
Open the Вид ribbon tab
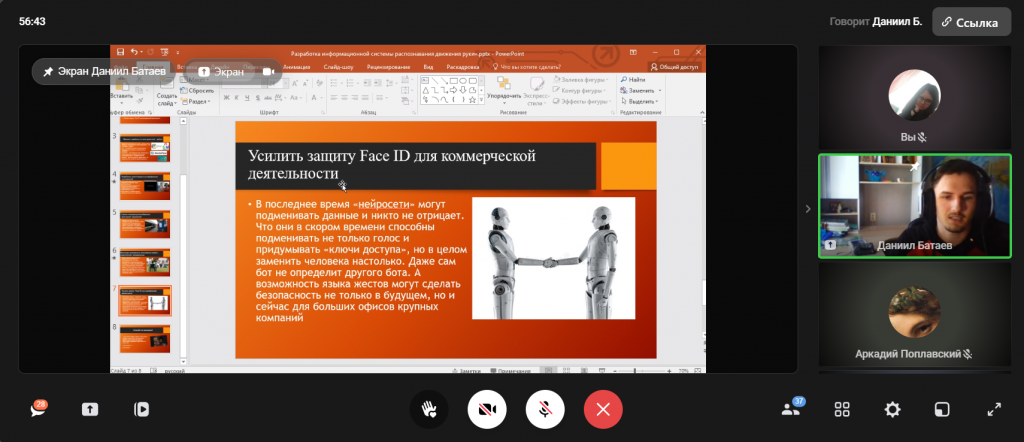coord(428,67)
